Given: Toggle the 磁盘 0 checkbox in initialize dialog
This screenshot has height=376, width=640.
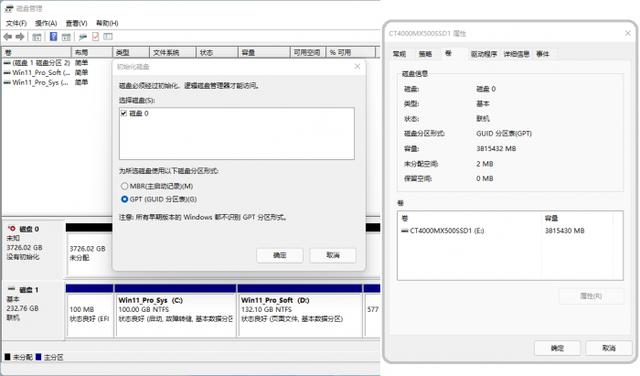Looking at the screenshot, I should point(124,113).
